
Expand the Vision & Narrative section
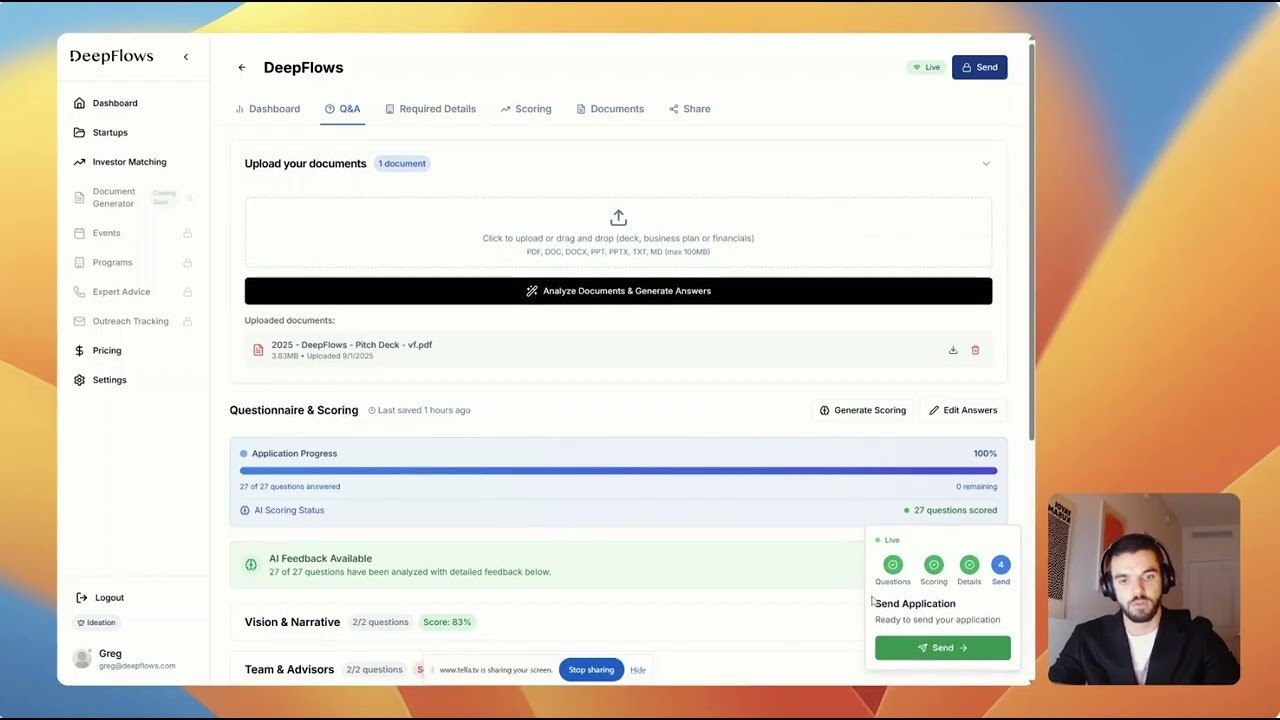[292, 622]
